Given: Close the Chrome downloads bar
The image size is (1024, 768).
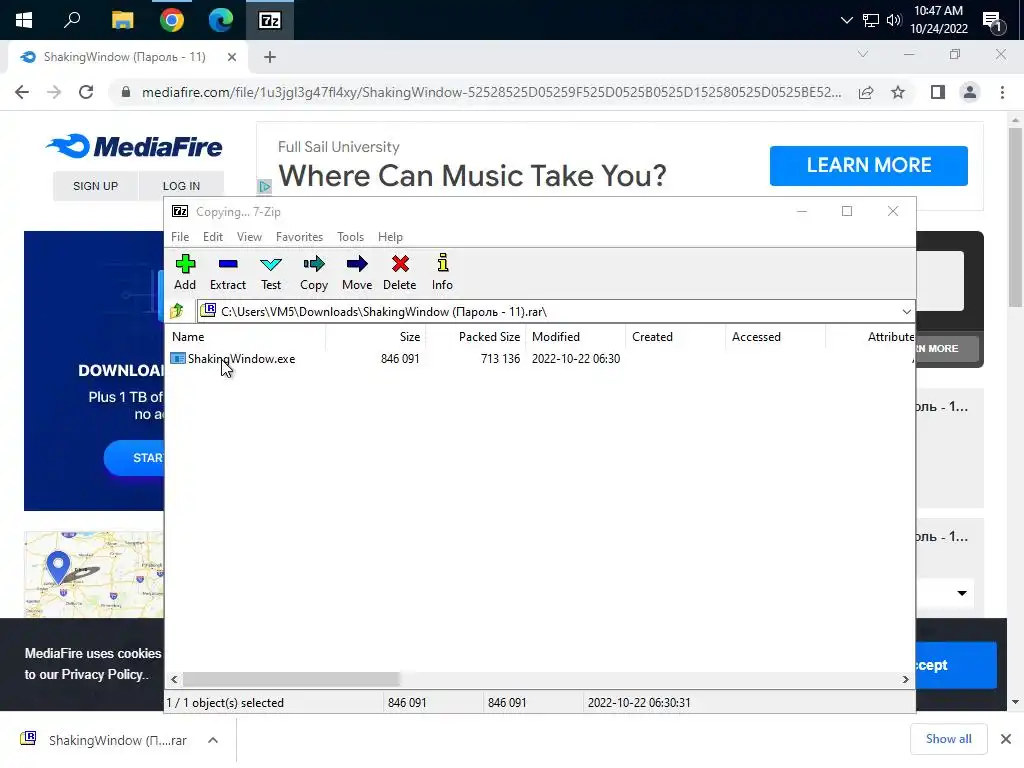Looking at the screenshot, I should coord(1006,739).
